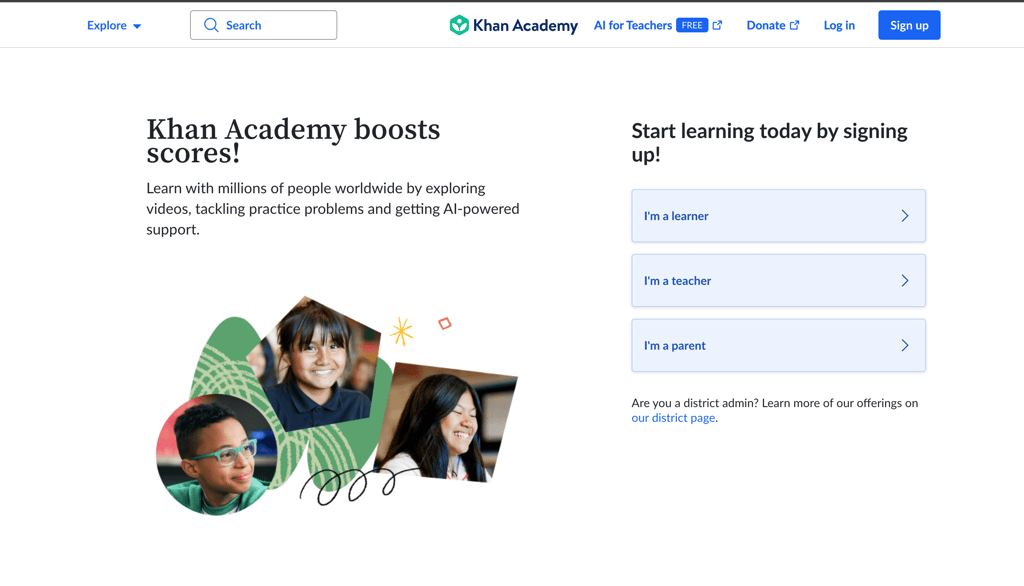
Task: Click the chevron arrow on the parent card
Action: coord(905,345)
